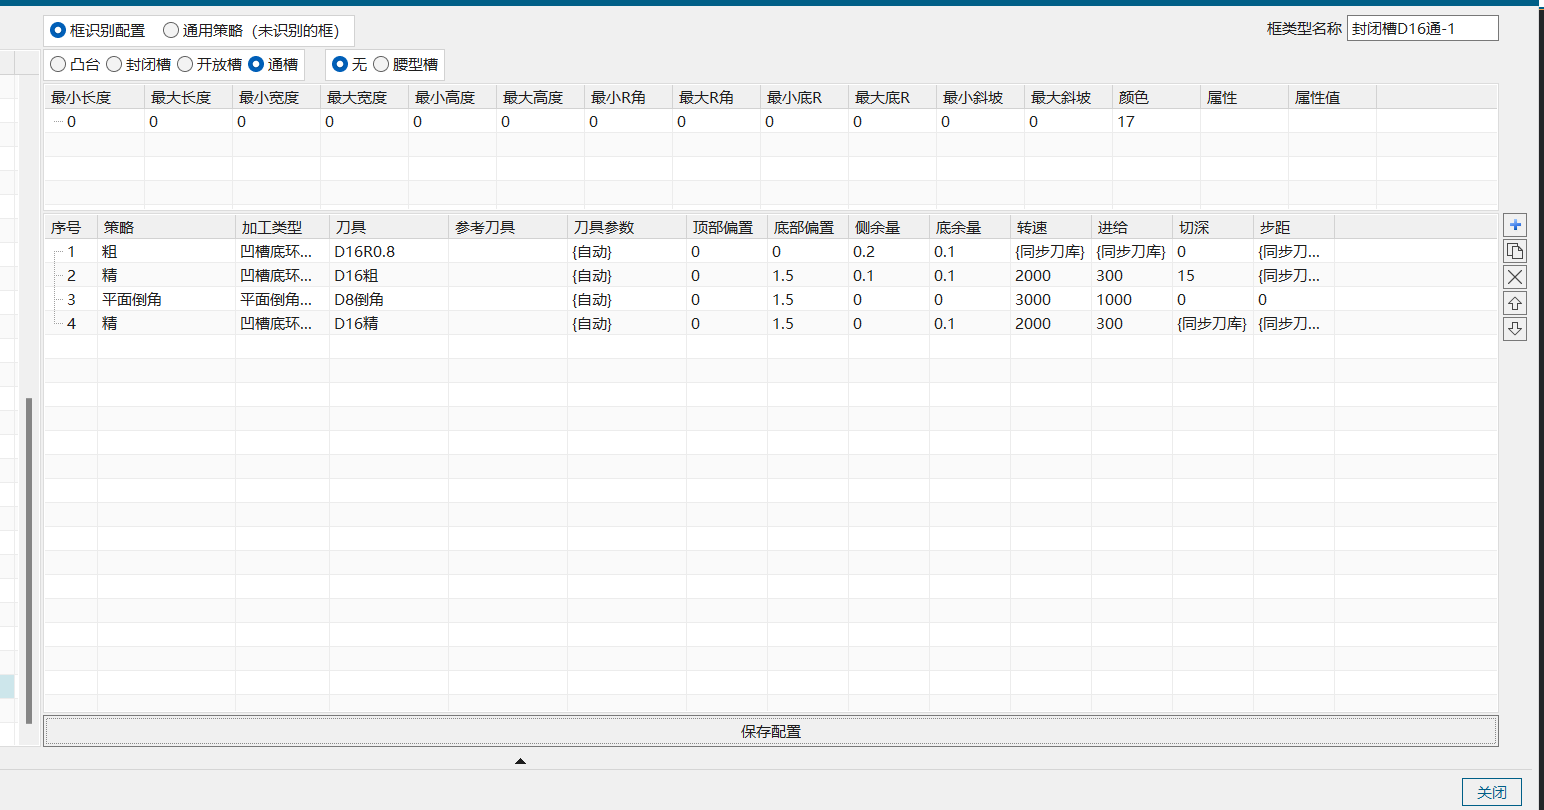The height and width of the screenshot is (810, 1544).
Task: Select tool cell D16精
Action: (x=389, y=323)
